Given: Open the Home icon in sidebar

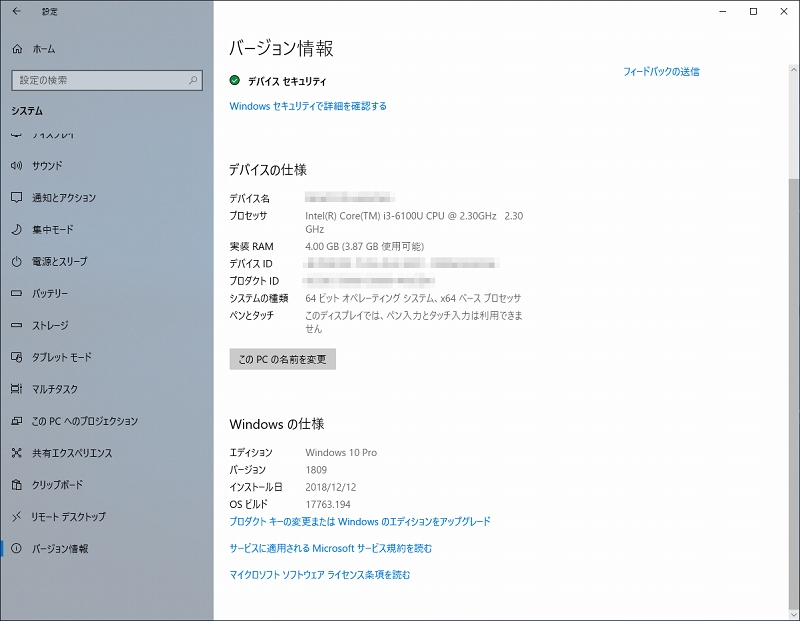Looking at the screenshot, I should (17, 49).
